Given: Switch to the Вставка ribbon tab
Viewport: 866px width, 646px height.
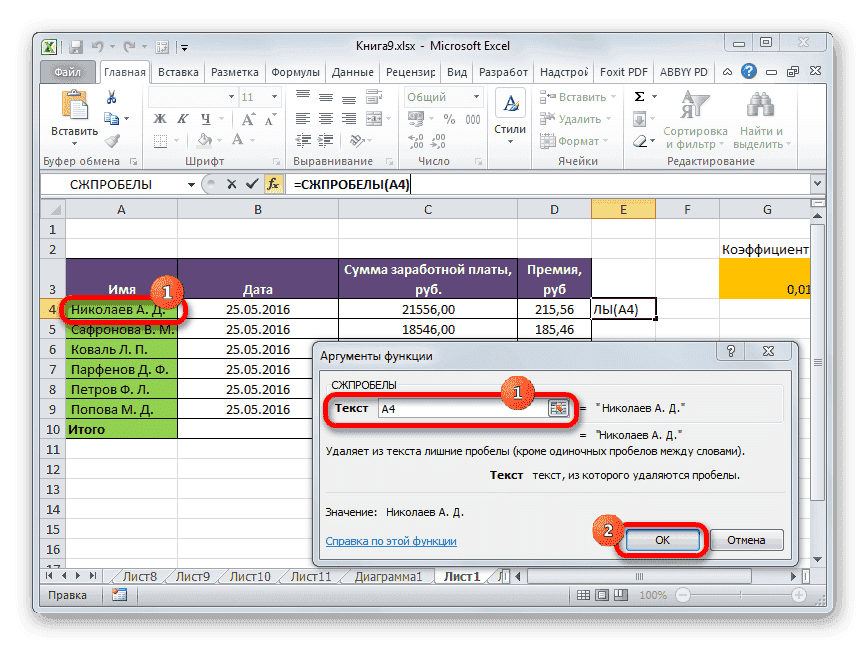Looking at the screenshot, I should pyautogui.click(x=177, y=71).
